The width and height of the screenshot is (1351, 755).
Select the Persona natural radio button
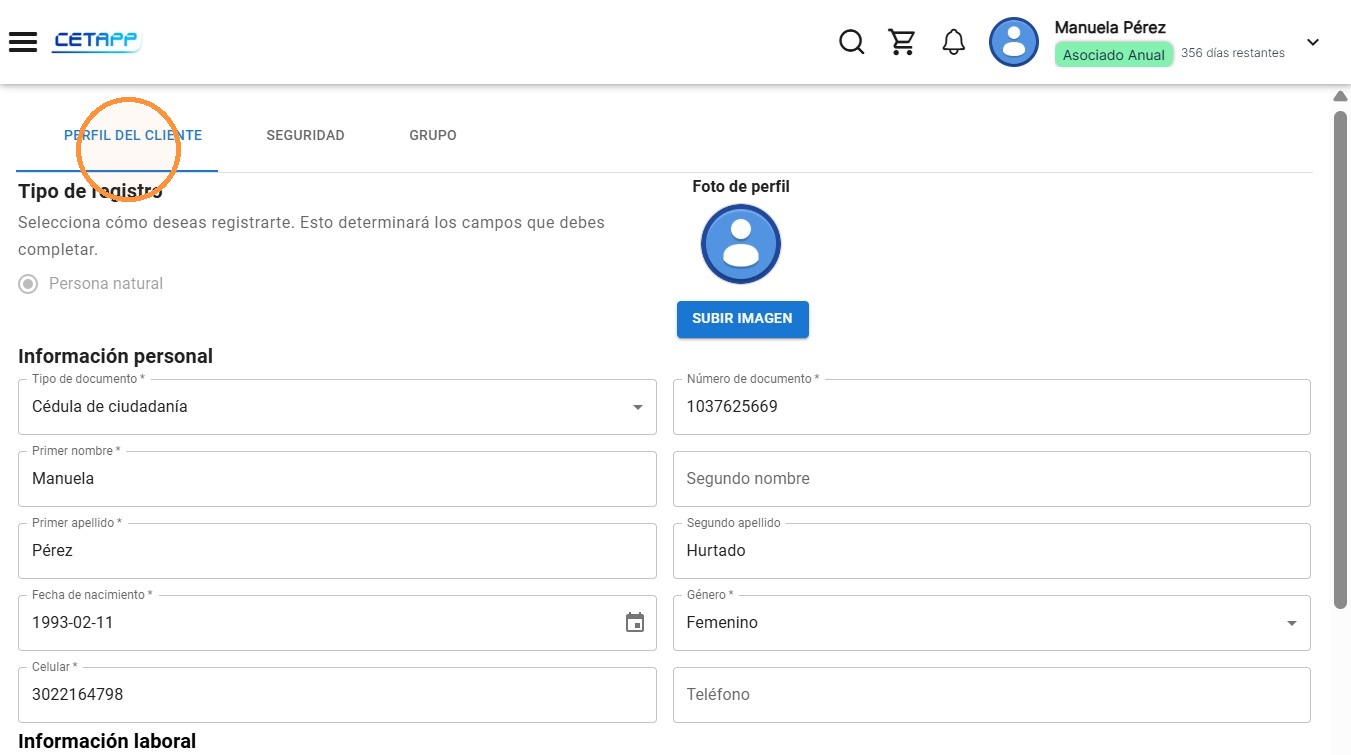point(29,284)
